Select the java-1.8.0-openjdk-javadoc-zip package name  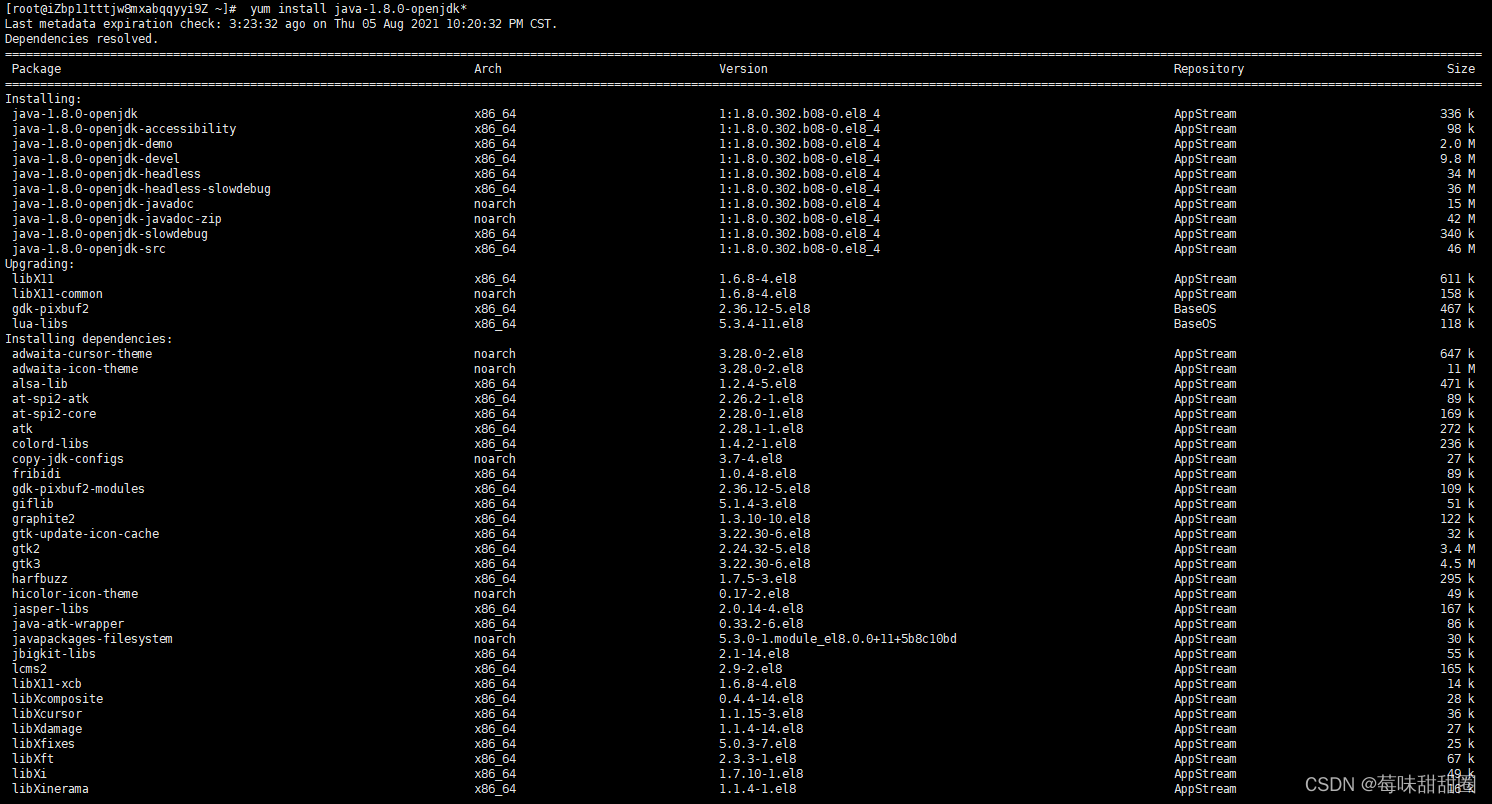pyautogui.click(x=117, y=219)
